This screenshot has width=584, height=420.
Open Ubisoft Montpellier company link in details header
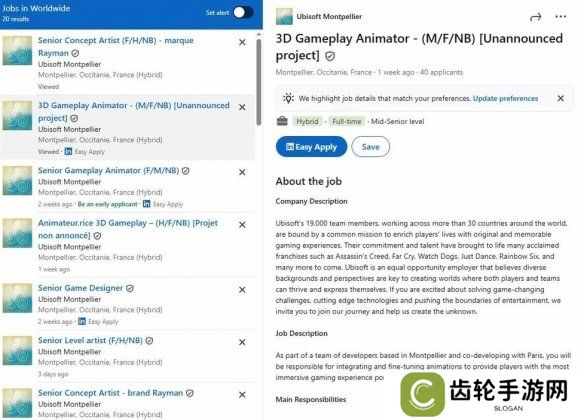click(329, 17)
